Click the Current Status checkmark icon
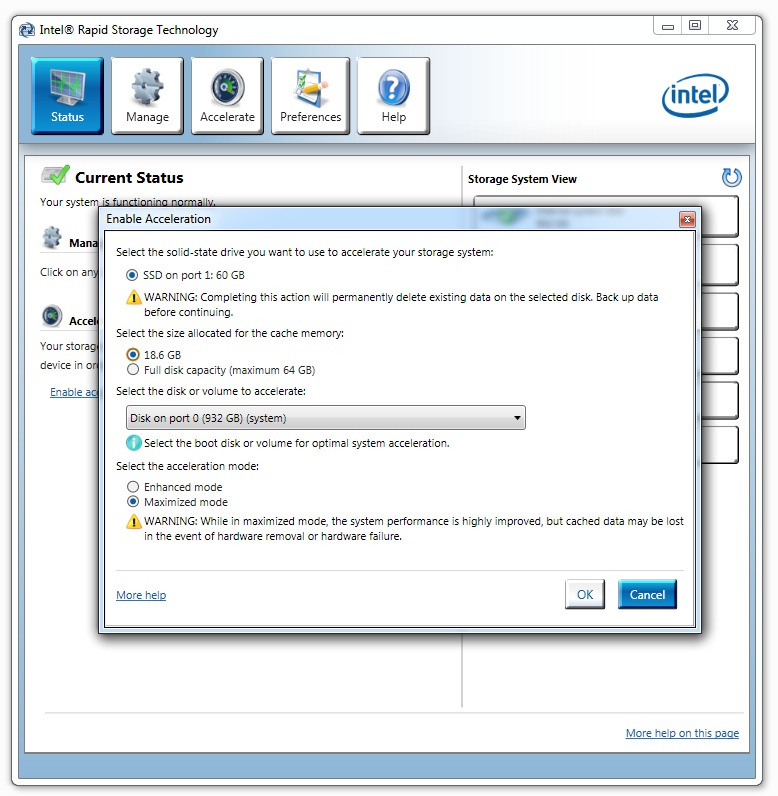Image resolution: width=778 pixels, height=796 pixels. [x=56, y=175]
